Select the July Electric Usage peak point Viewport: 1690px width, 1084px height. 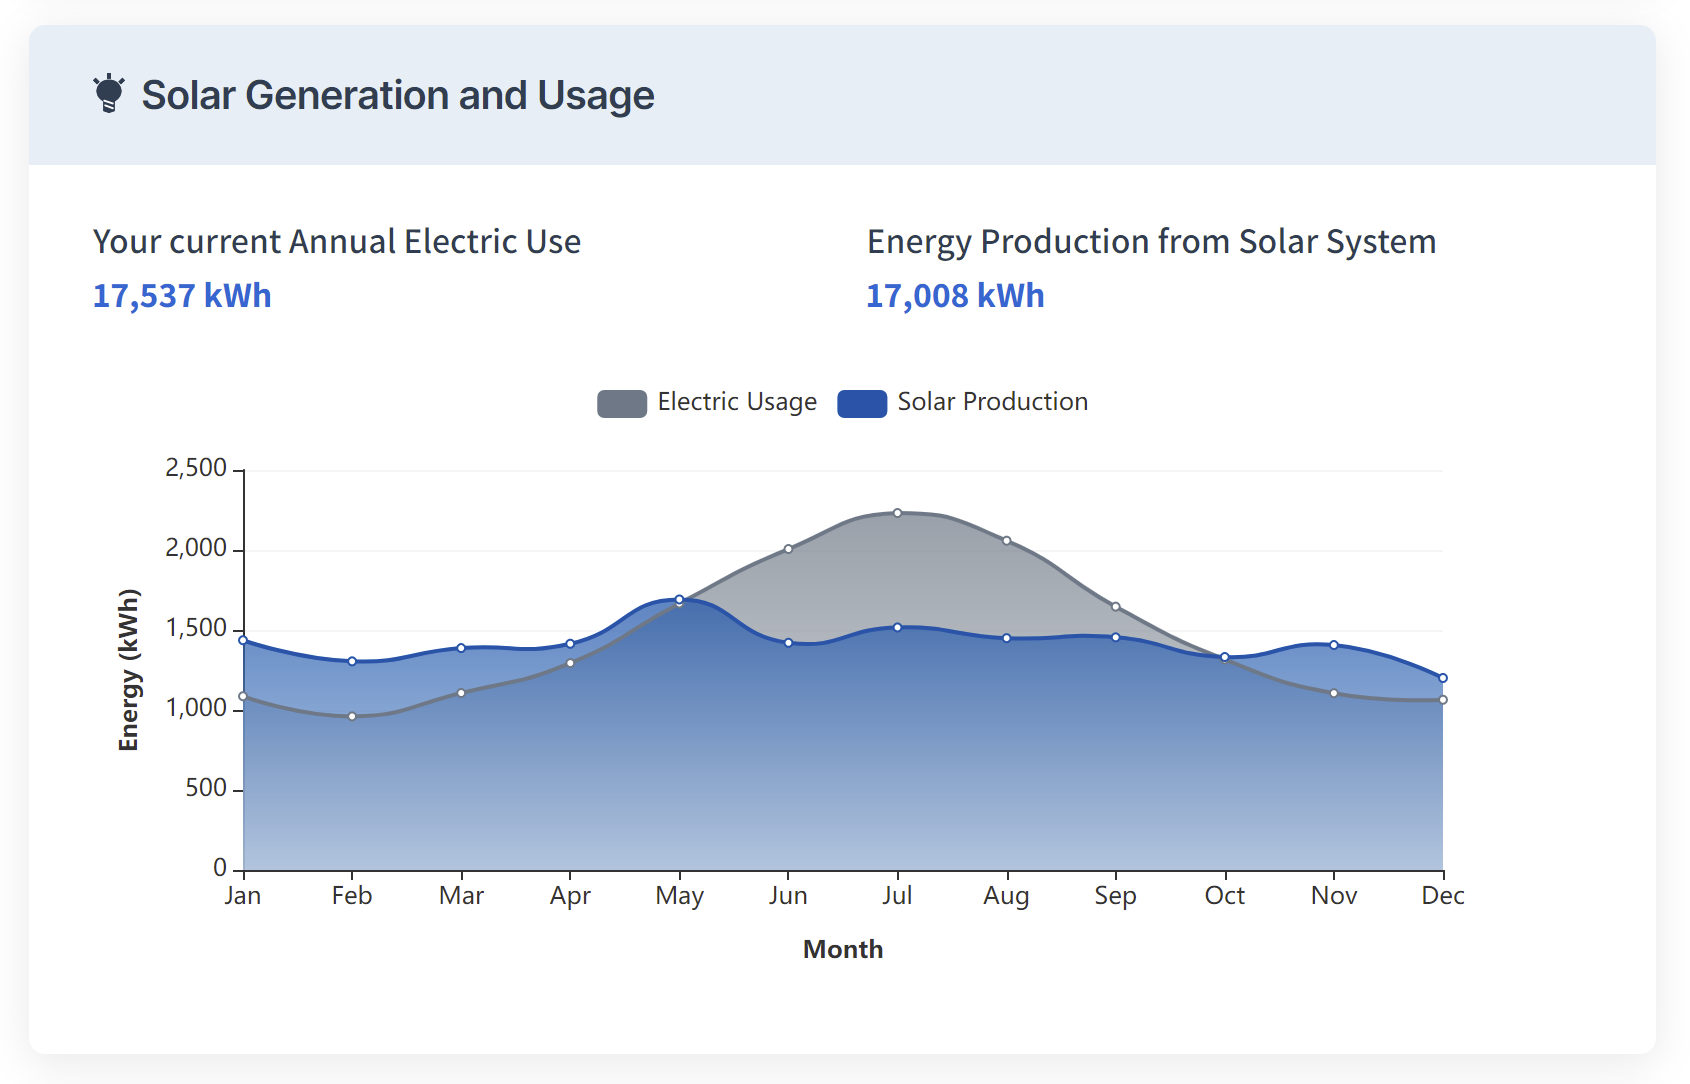897,513
